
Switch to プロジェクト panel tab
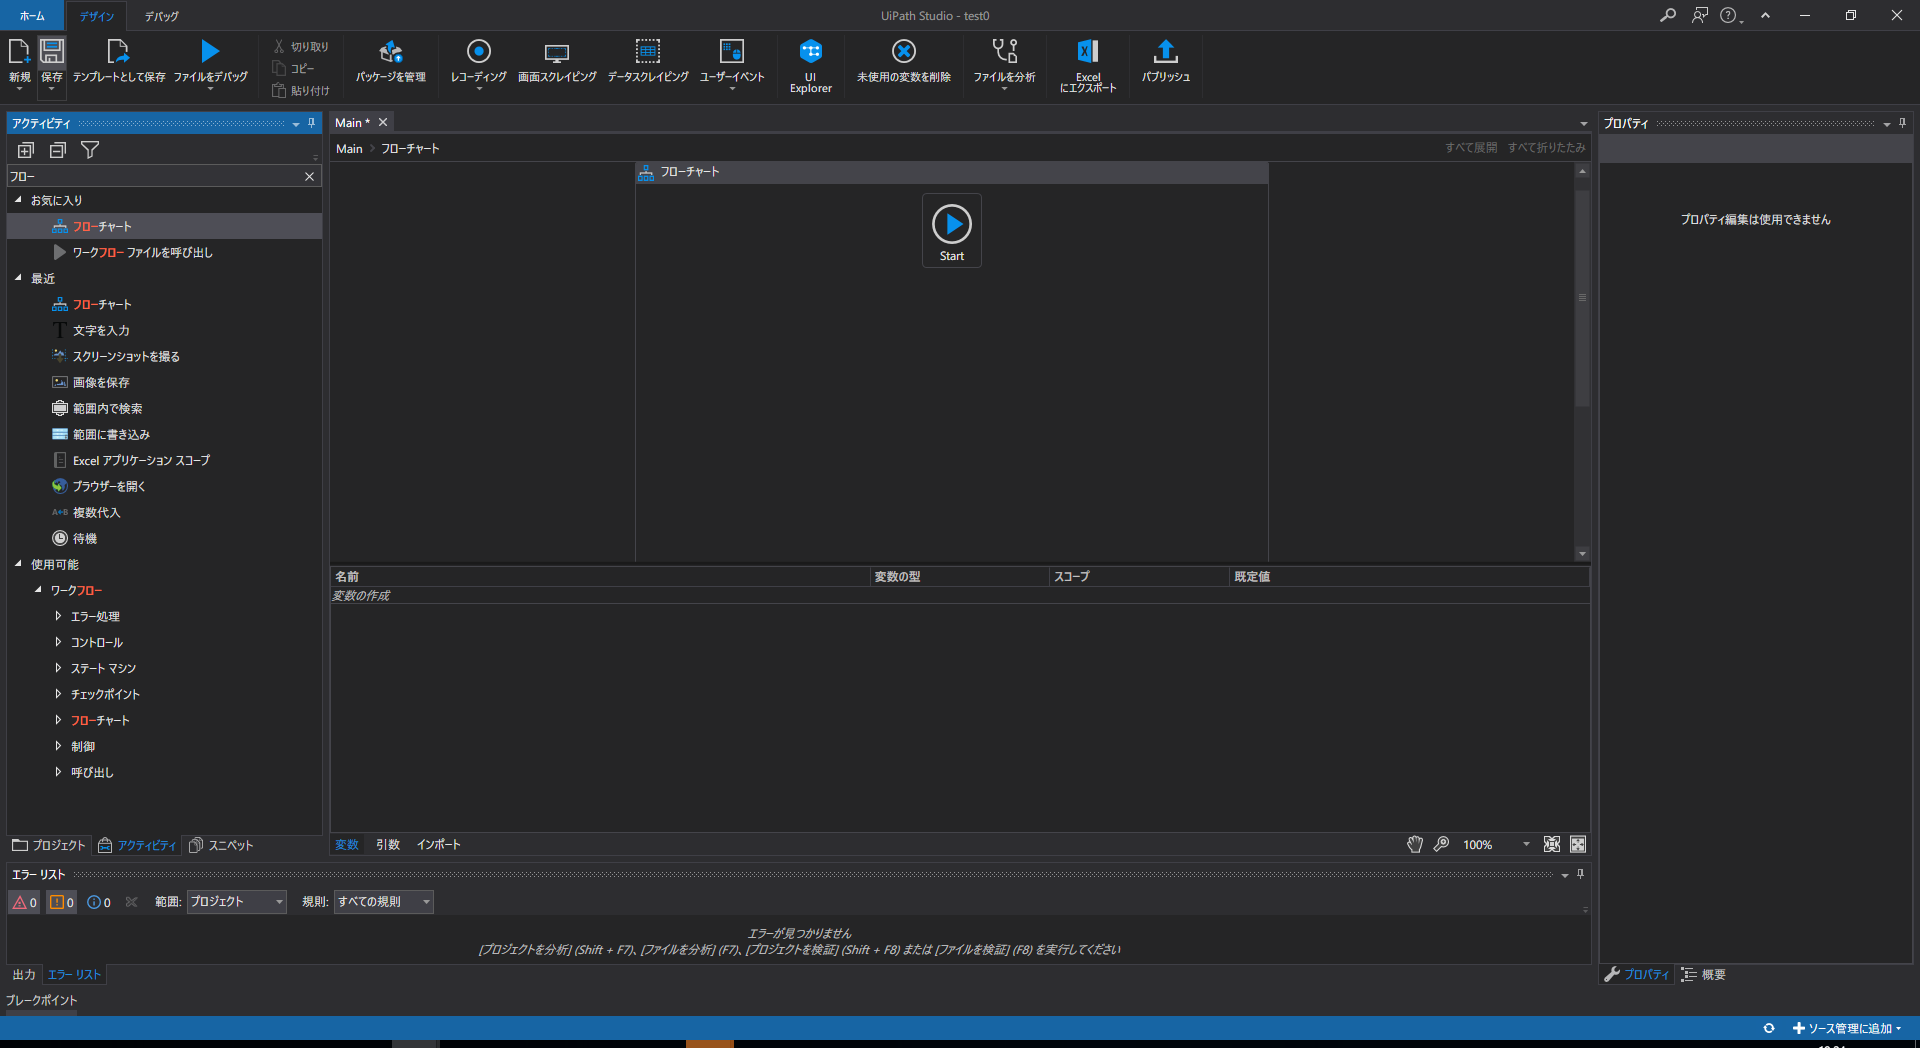point(49,846)
